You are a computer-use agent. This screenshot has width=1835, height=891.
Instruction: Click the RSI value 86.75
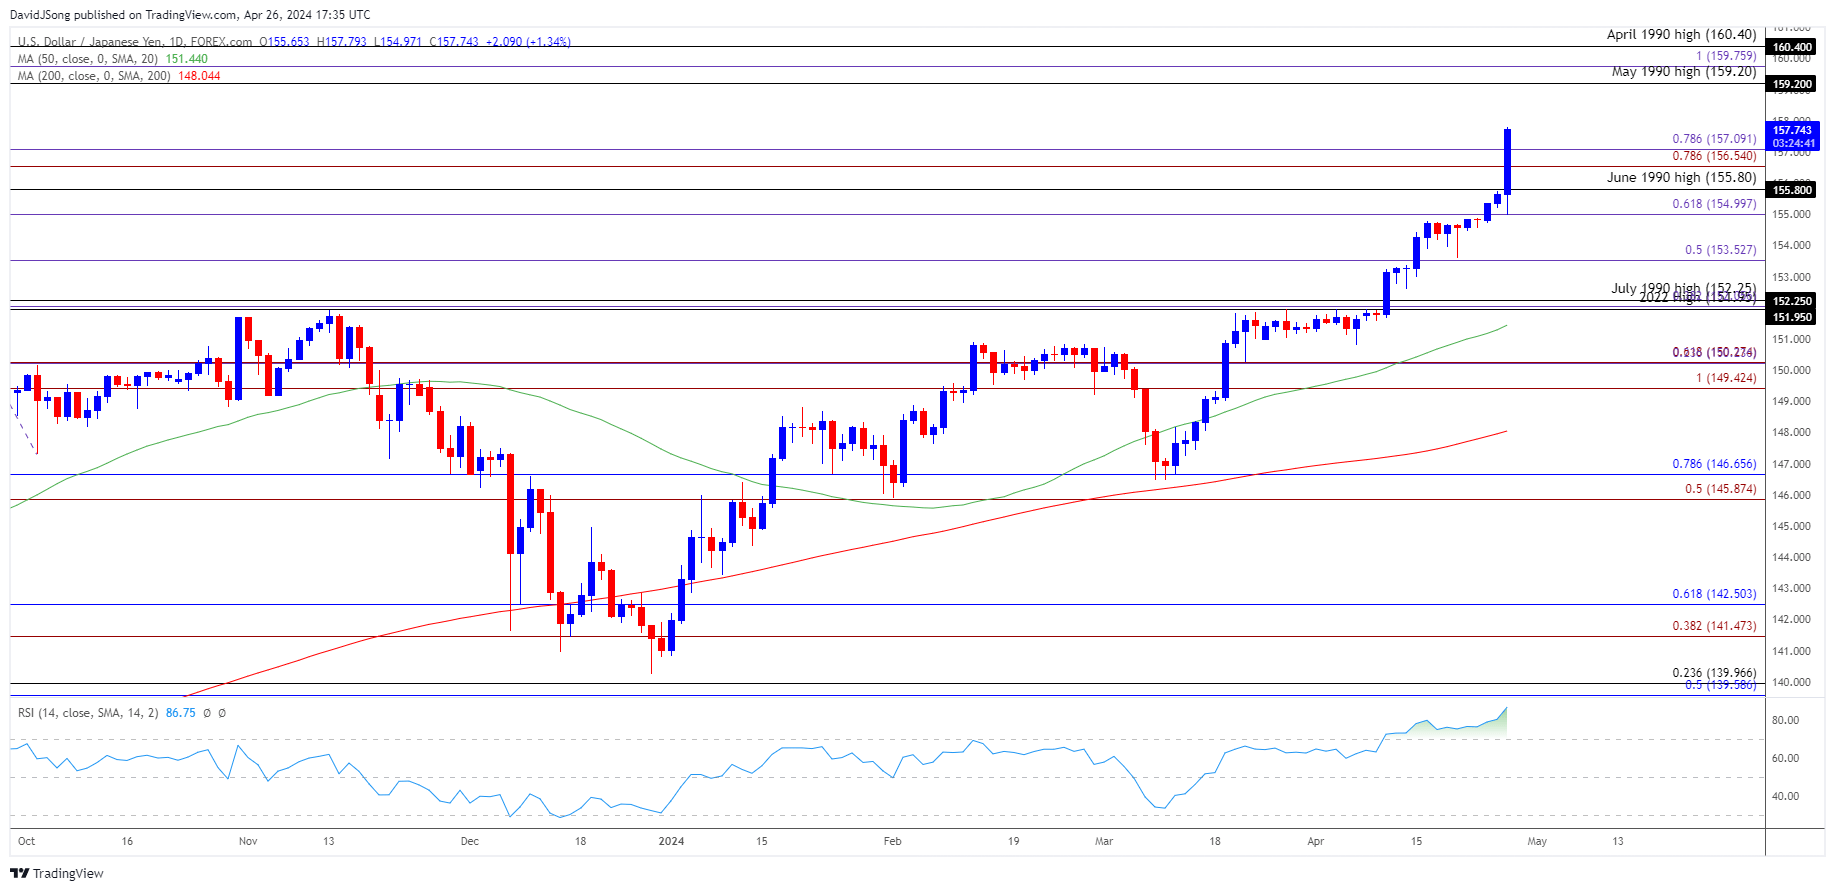tap(180, 713)
